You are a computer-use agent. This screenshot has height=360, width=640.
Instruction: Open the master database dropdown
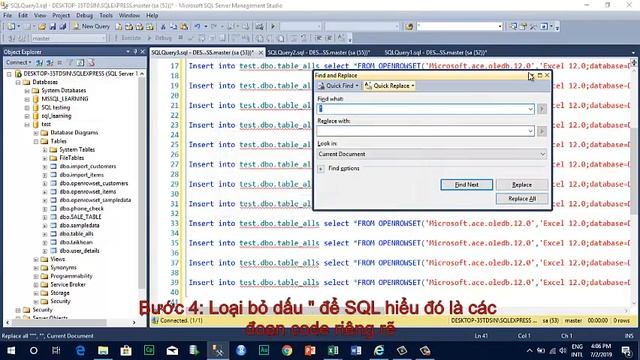coord(68,38)
